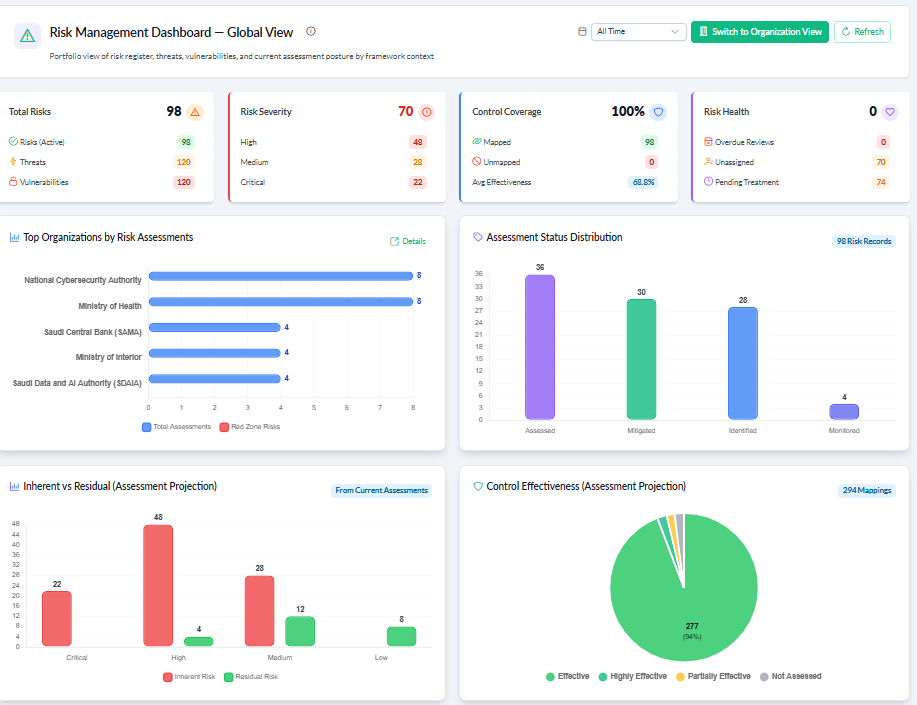Toggle Residual Risk legend swatch
The image size is (917, 705).
point(229,677)
